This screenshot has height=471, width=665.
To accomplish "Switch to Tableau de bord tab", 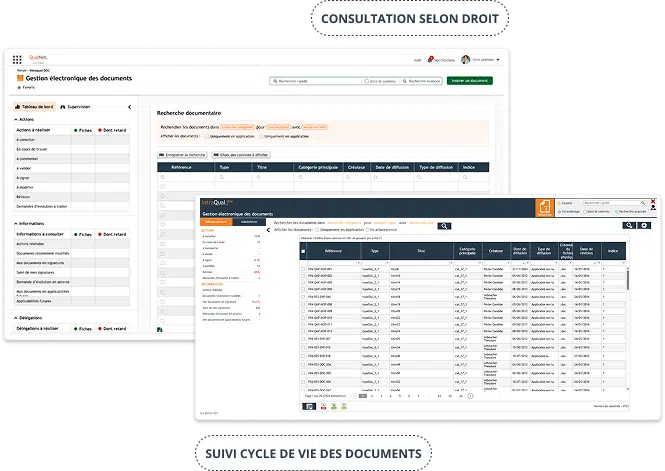I will pos(34,107).
